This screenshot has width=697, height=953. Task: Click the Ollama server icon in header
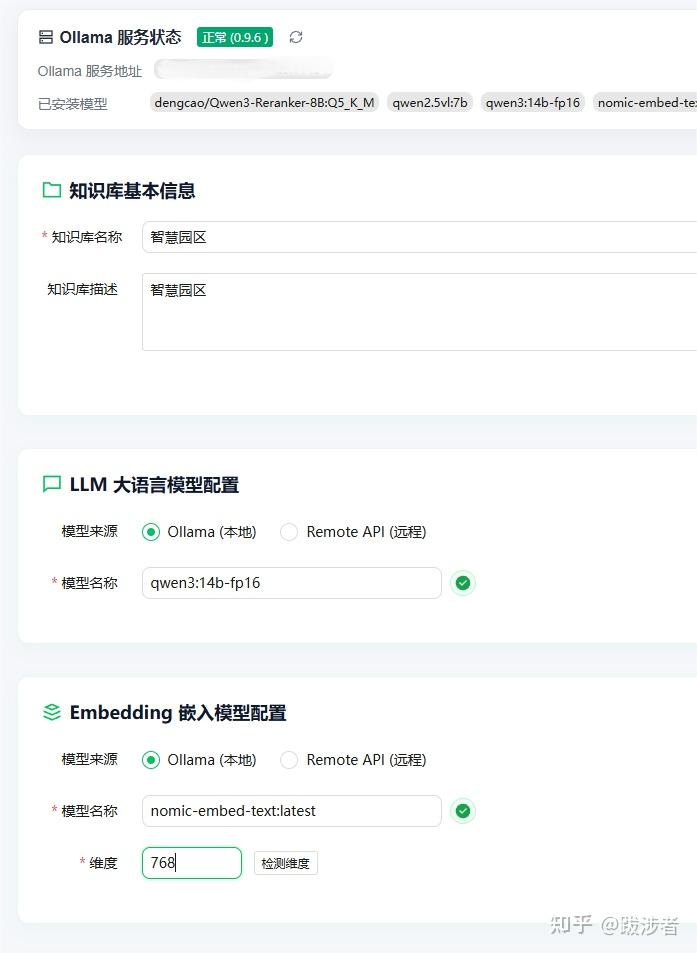point(46,37)
